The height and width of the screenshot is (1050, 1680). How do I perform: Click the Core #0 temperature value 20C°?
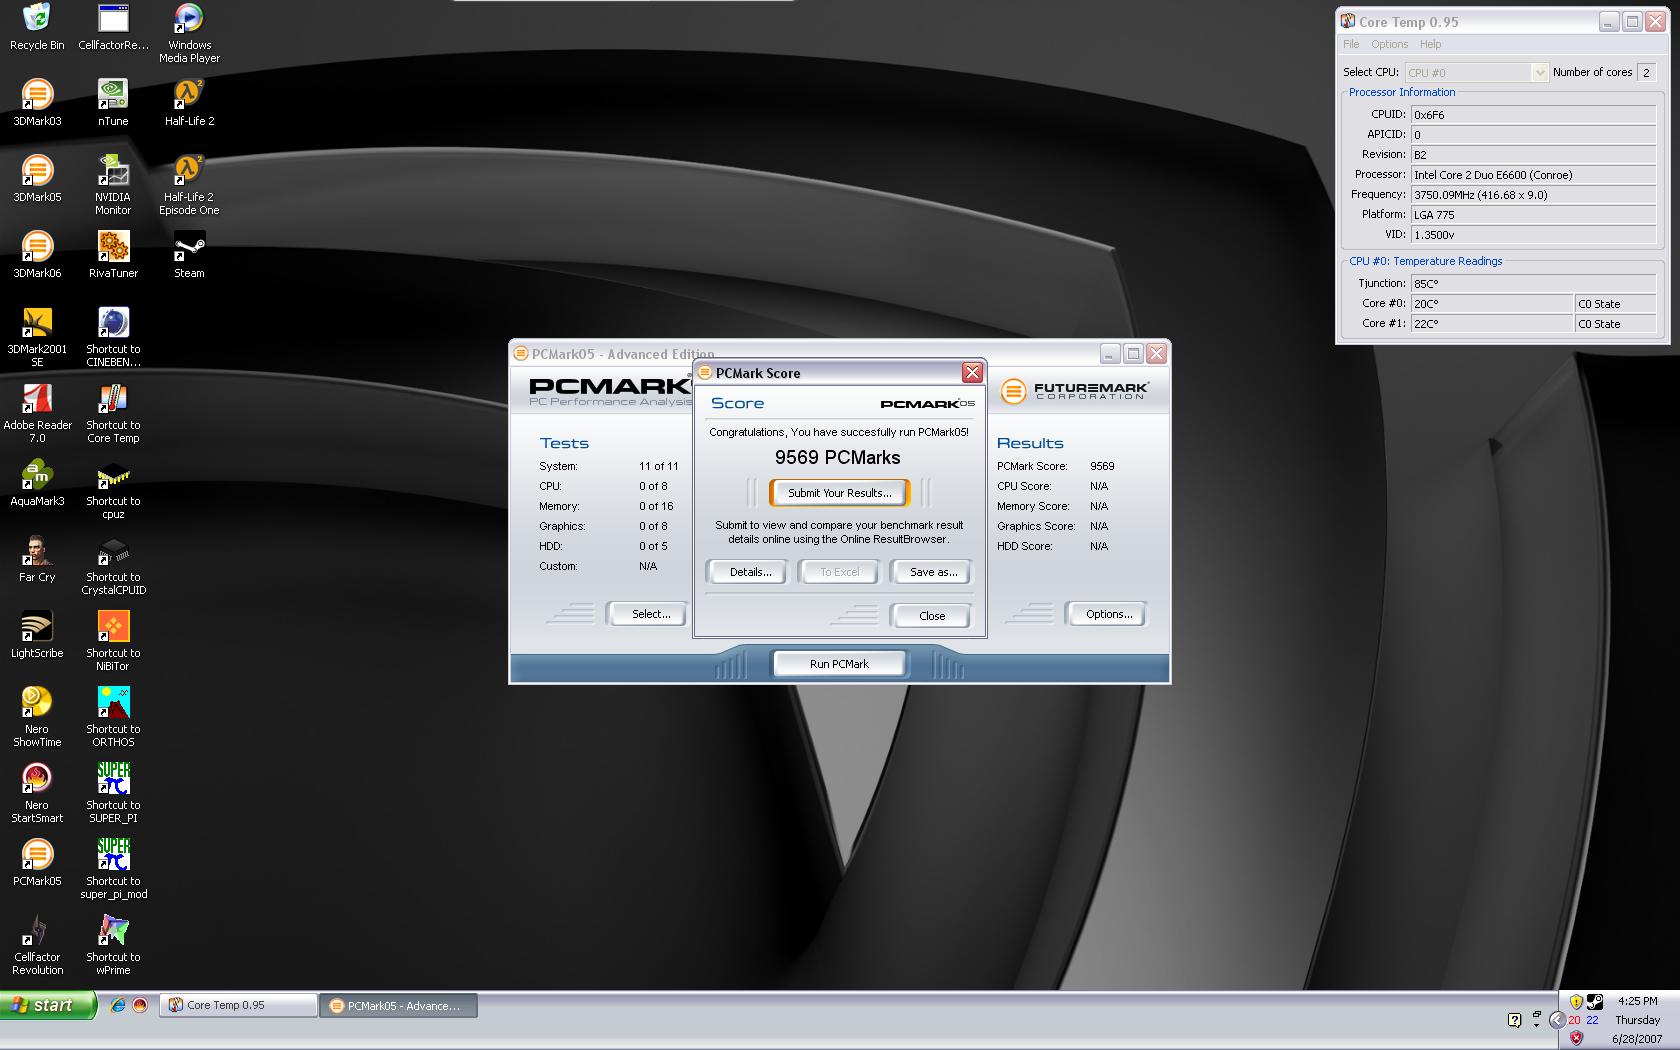(x=1492, y=304)
